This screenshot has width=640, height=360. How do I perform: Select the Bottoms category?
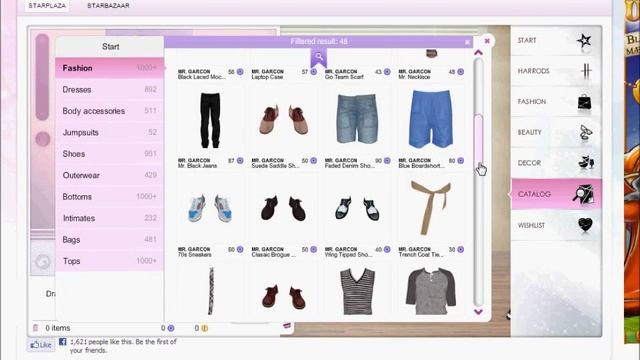tap(109, 197)
